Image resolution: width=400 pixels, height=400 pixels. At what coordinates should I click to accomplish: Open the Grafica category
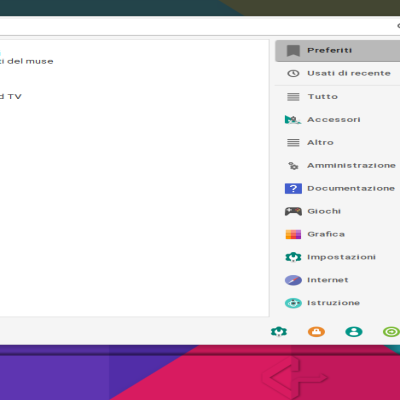pos(337,234)
